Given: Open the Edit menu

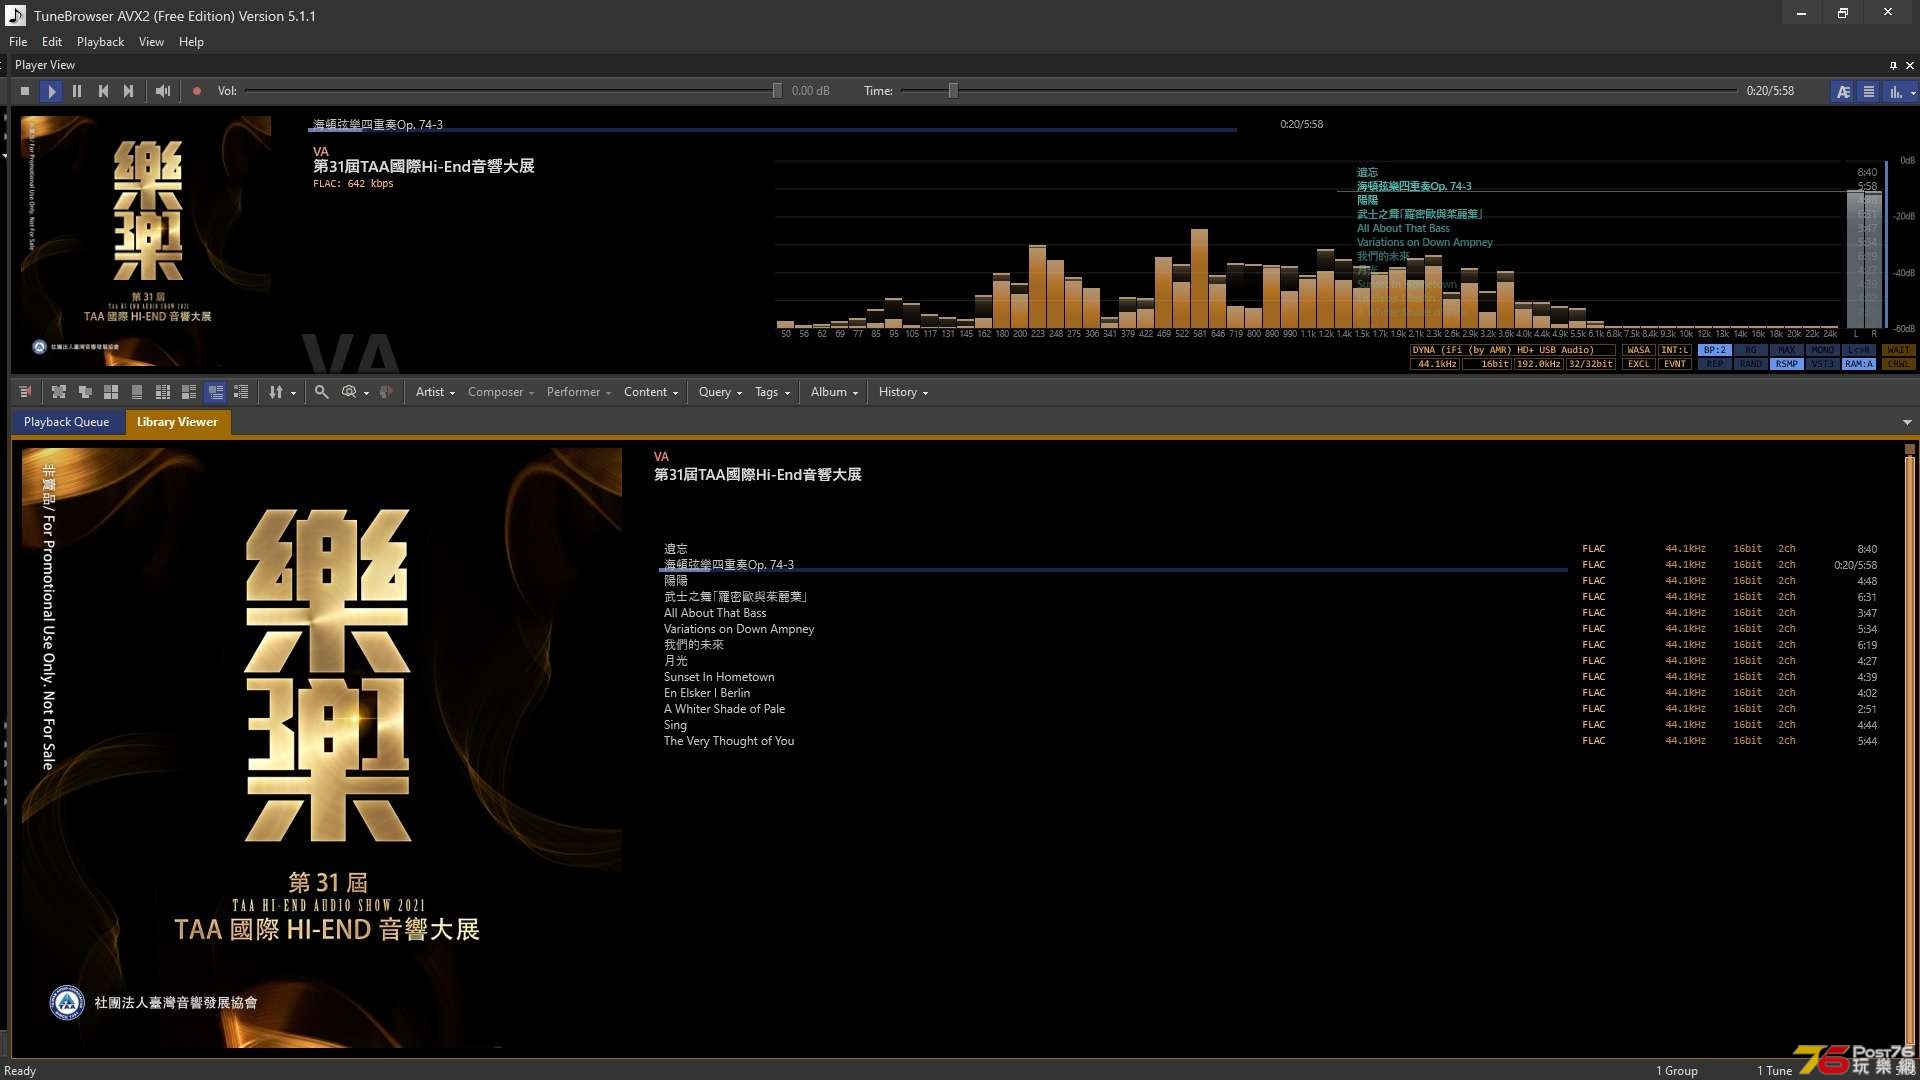Looking at the screenshot, I should pos(52,42).
